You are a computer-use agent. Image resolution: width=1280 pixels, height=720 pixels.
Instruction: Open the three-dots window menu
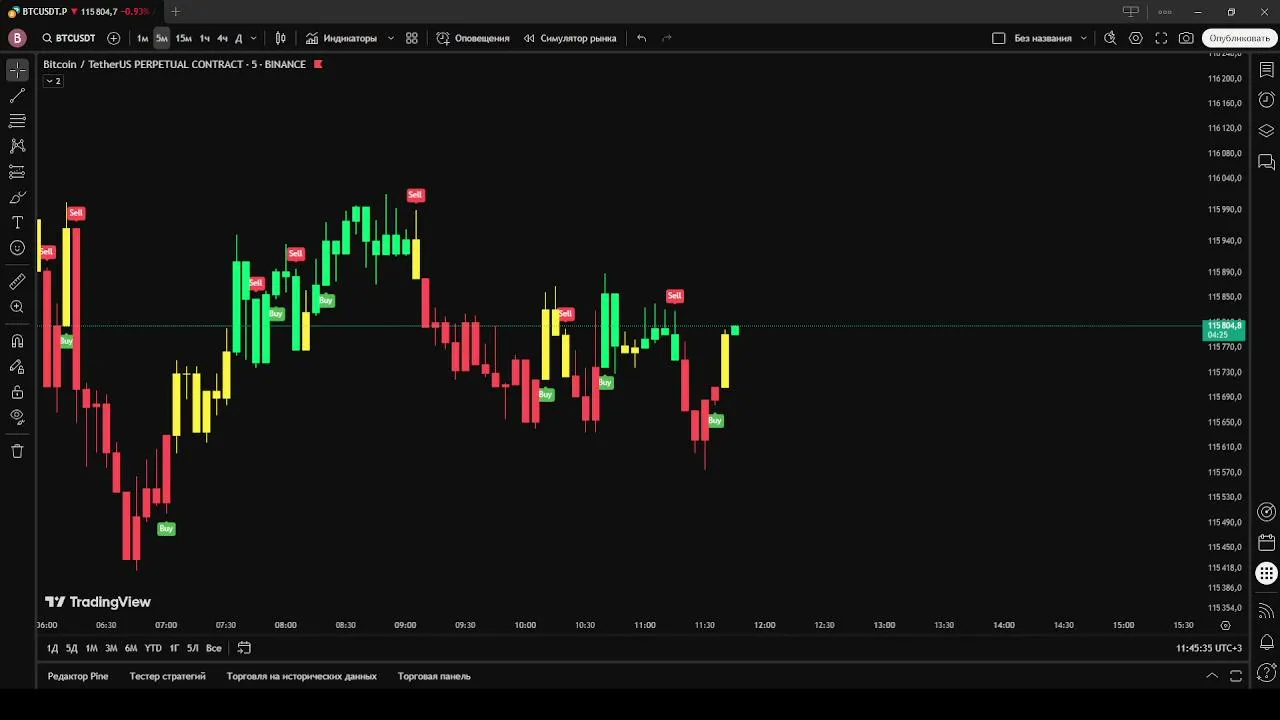pyautogui.click(x=1165, y=12)
